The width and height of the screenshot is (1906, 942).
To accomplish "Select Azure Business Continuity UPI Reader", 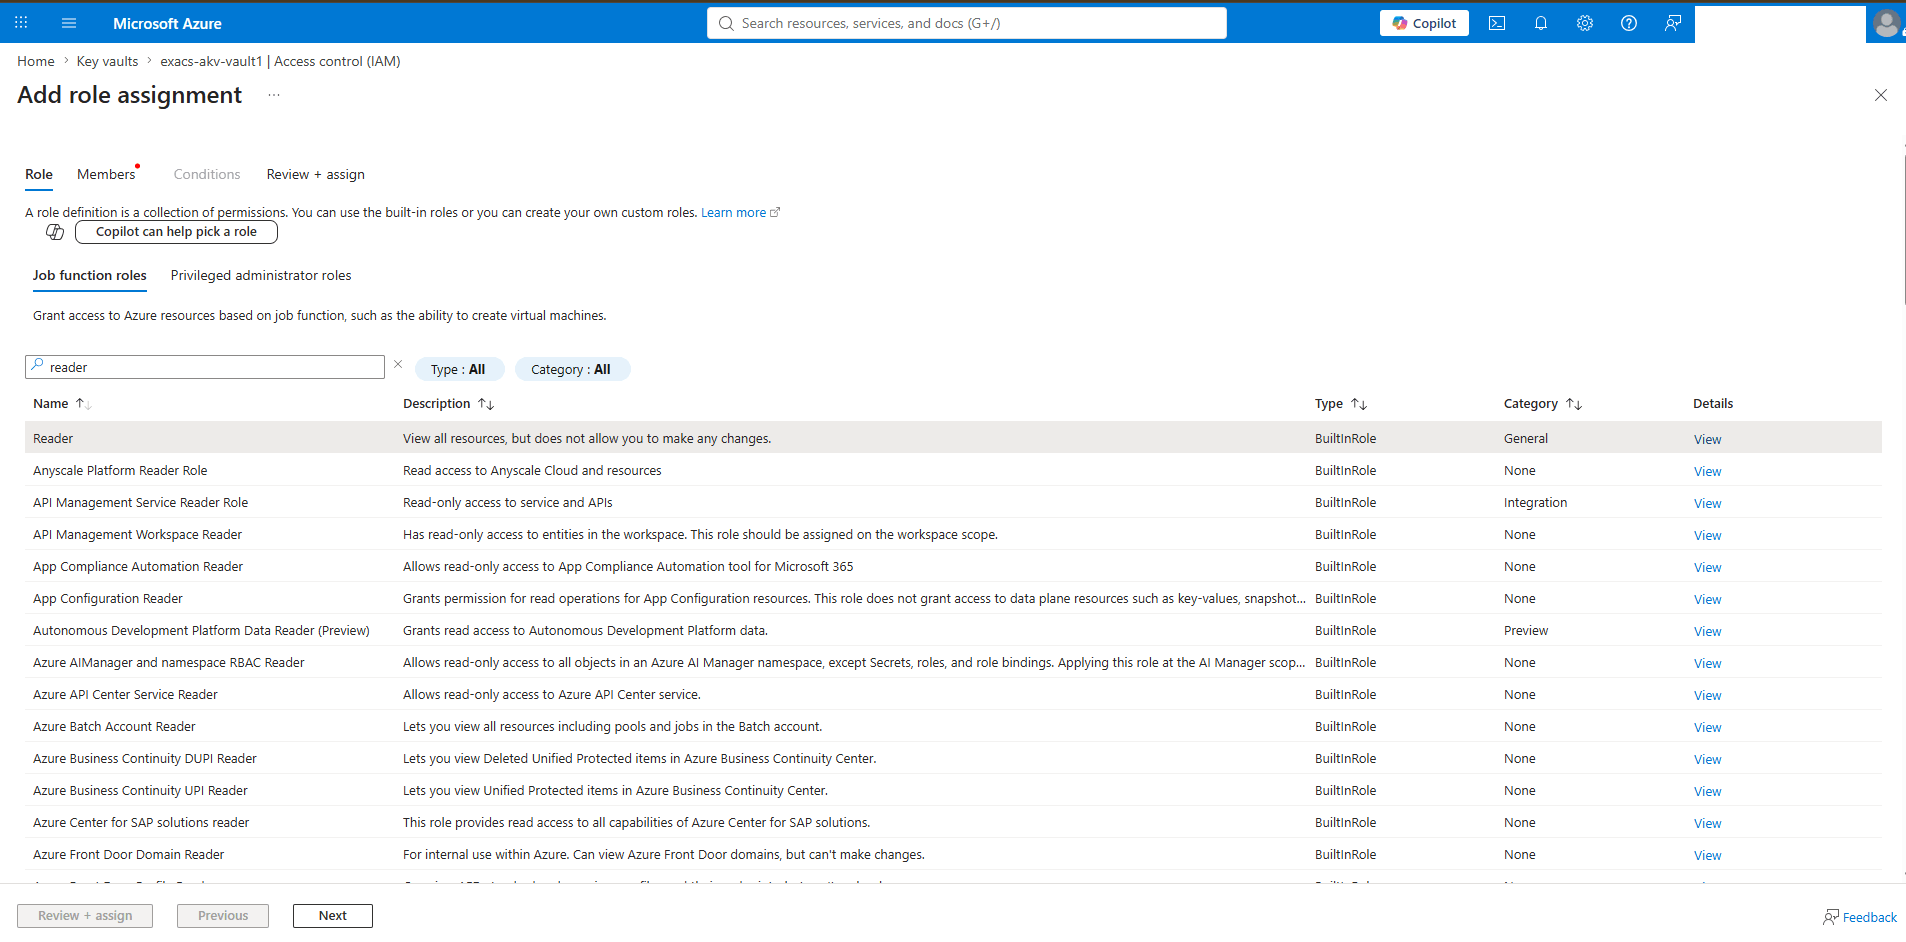I will (953, 790).
